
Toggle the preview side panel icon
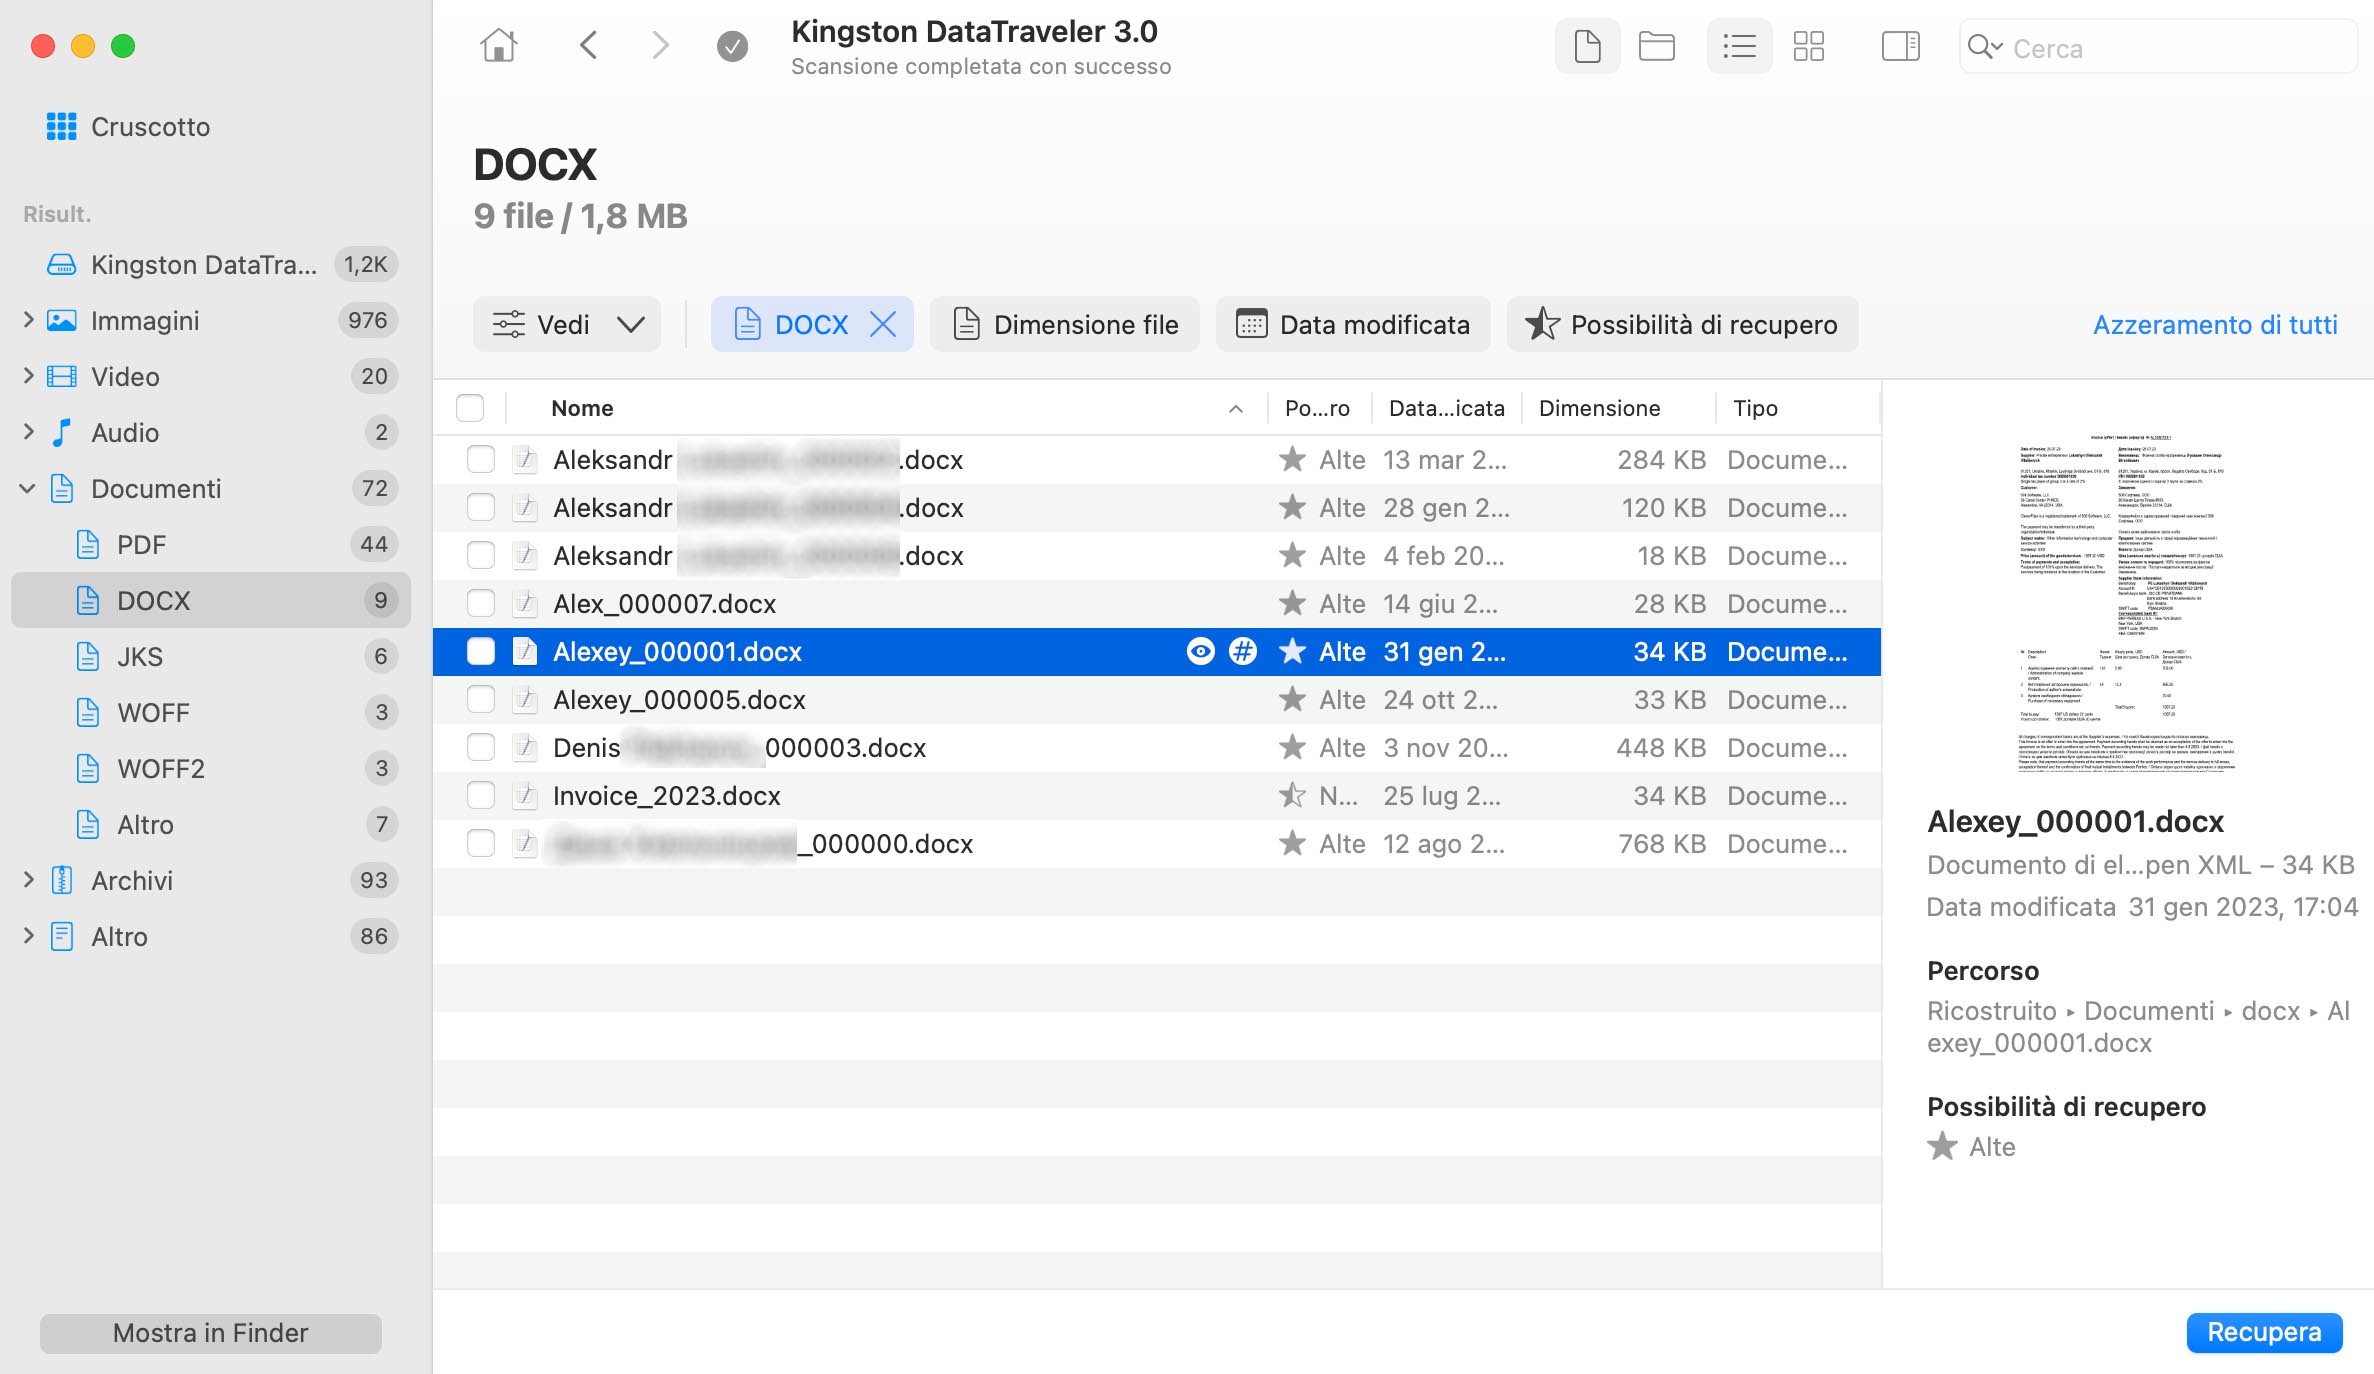click(x=1900, y=46)
